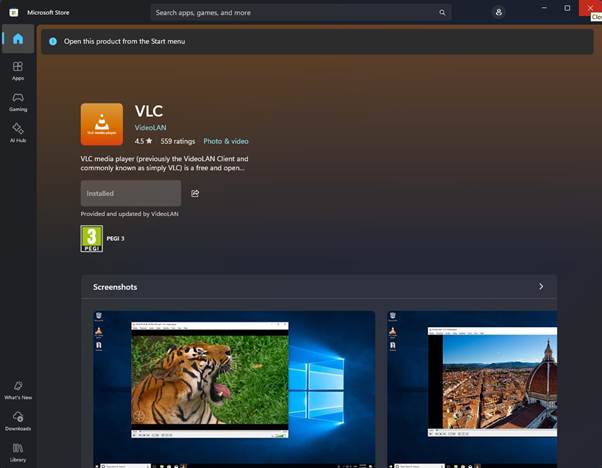Screen dimensions: 602x468
Task: Click the Microsoft Store logo icon
Action: point(13,12)
